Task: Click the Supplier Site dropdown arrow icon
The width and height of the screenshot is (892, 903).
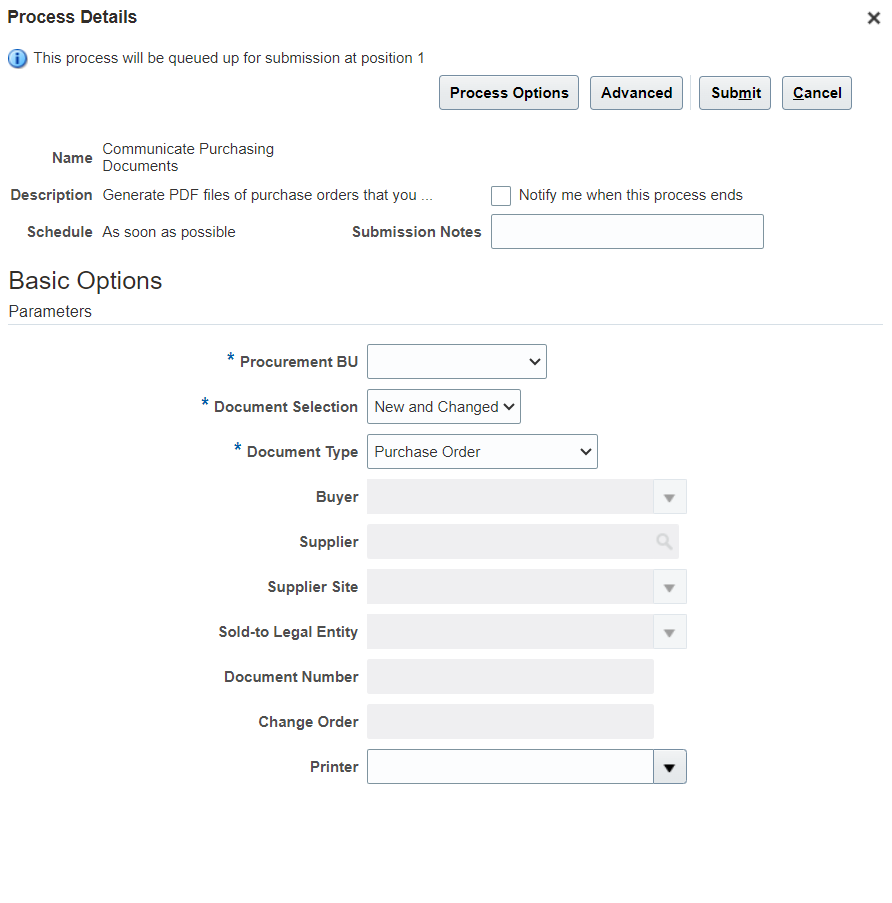Action: tap(669, 586)
